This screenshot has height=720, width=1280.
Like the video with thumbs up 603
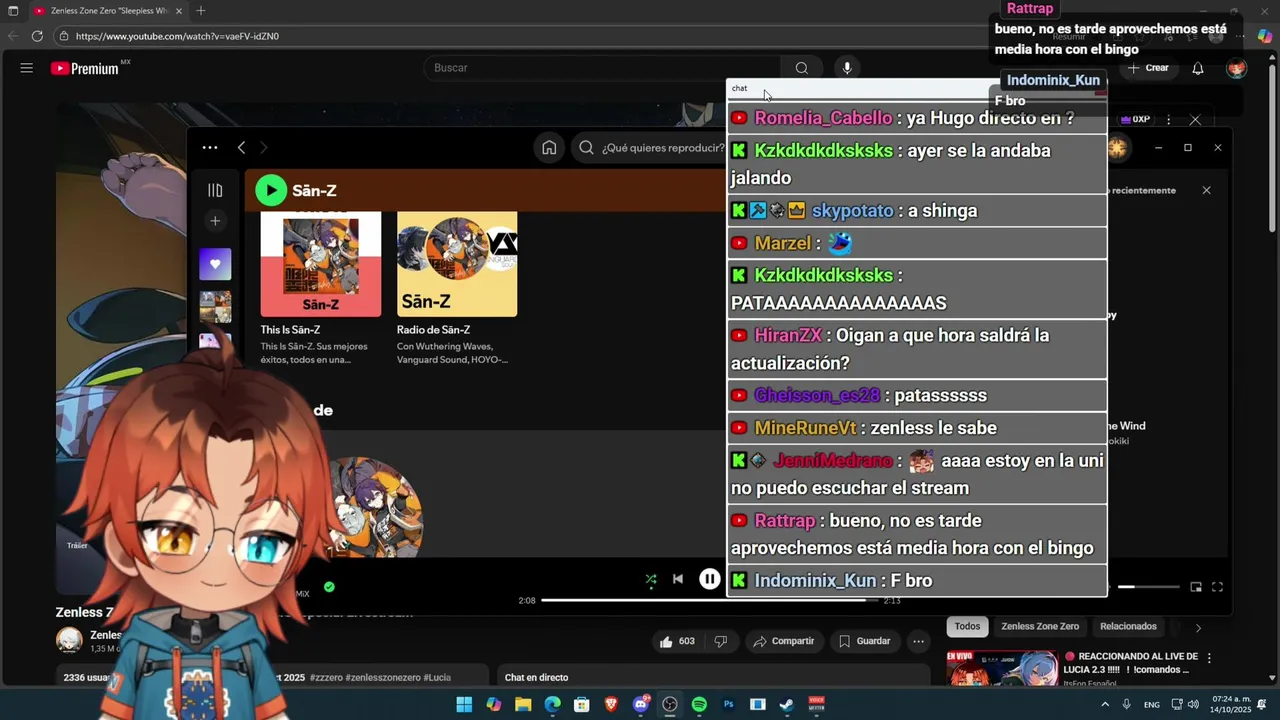click(x=677, y=641)
